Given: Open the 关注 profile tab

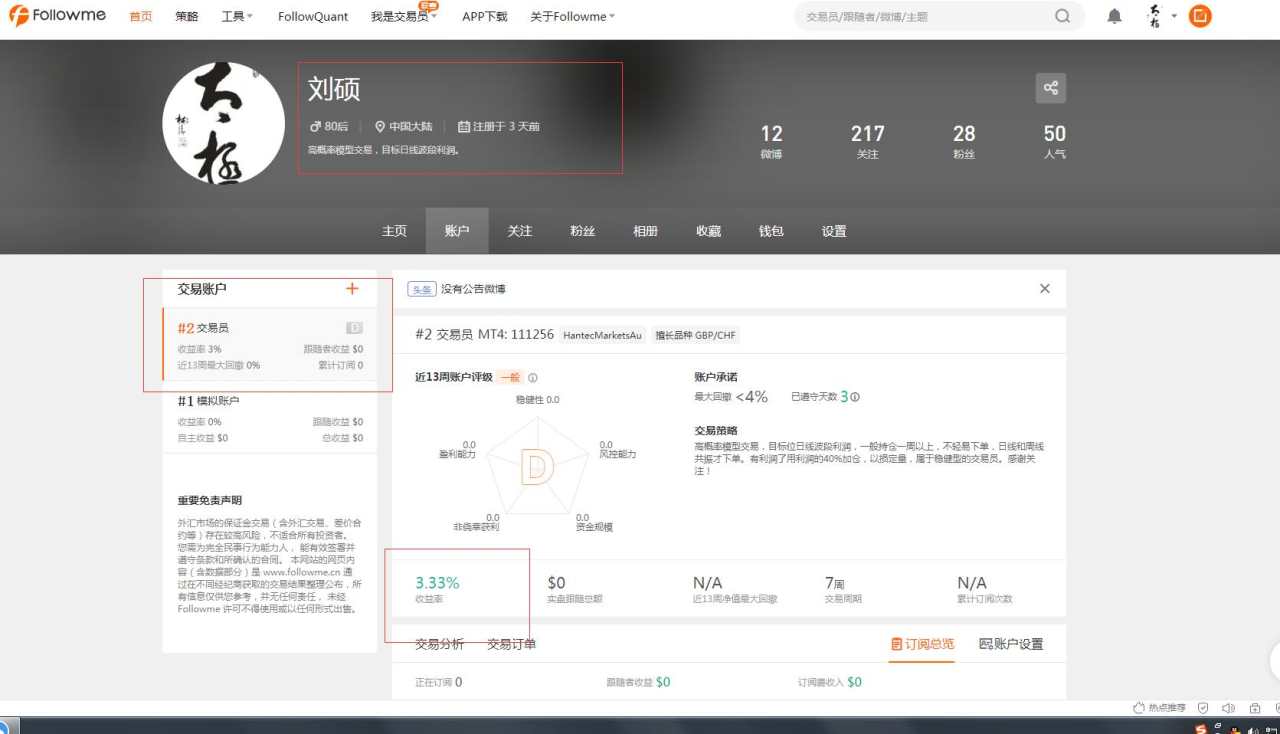Looking at the screenshot, I should click(520, 231).
